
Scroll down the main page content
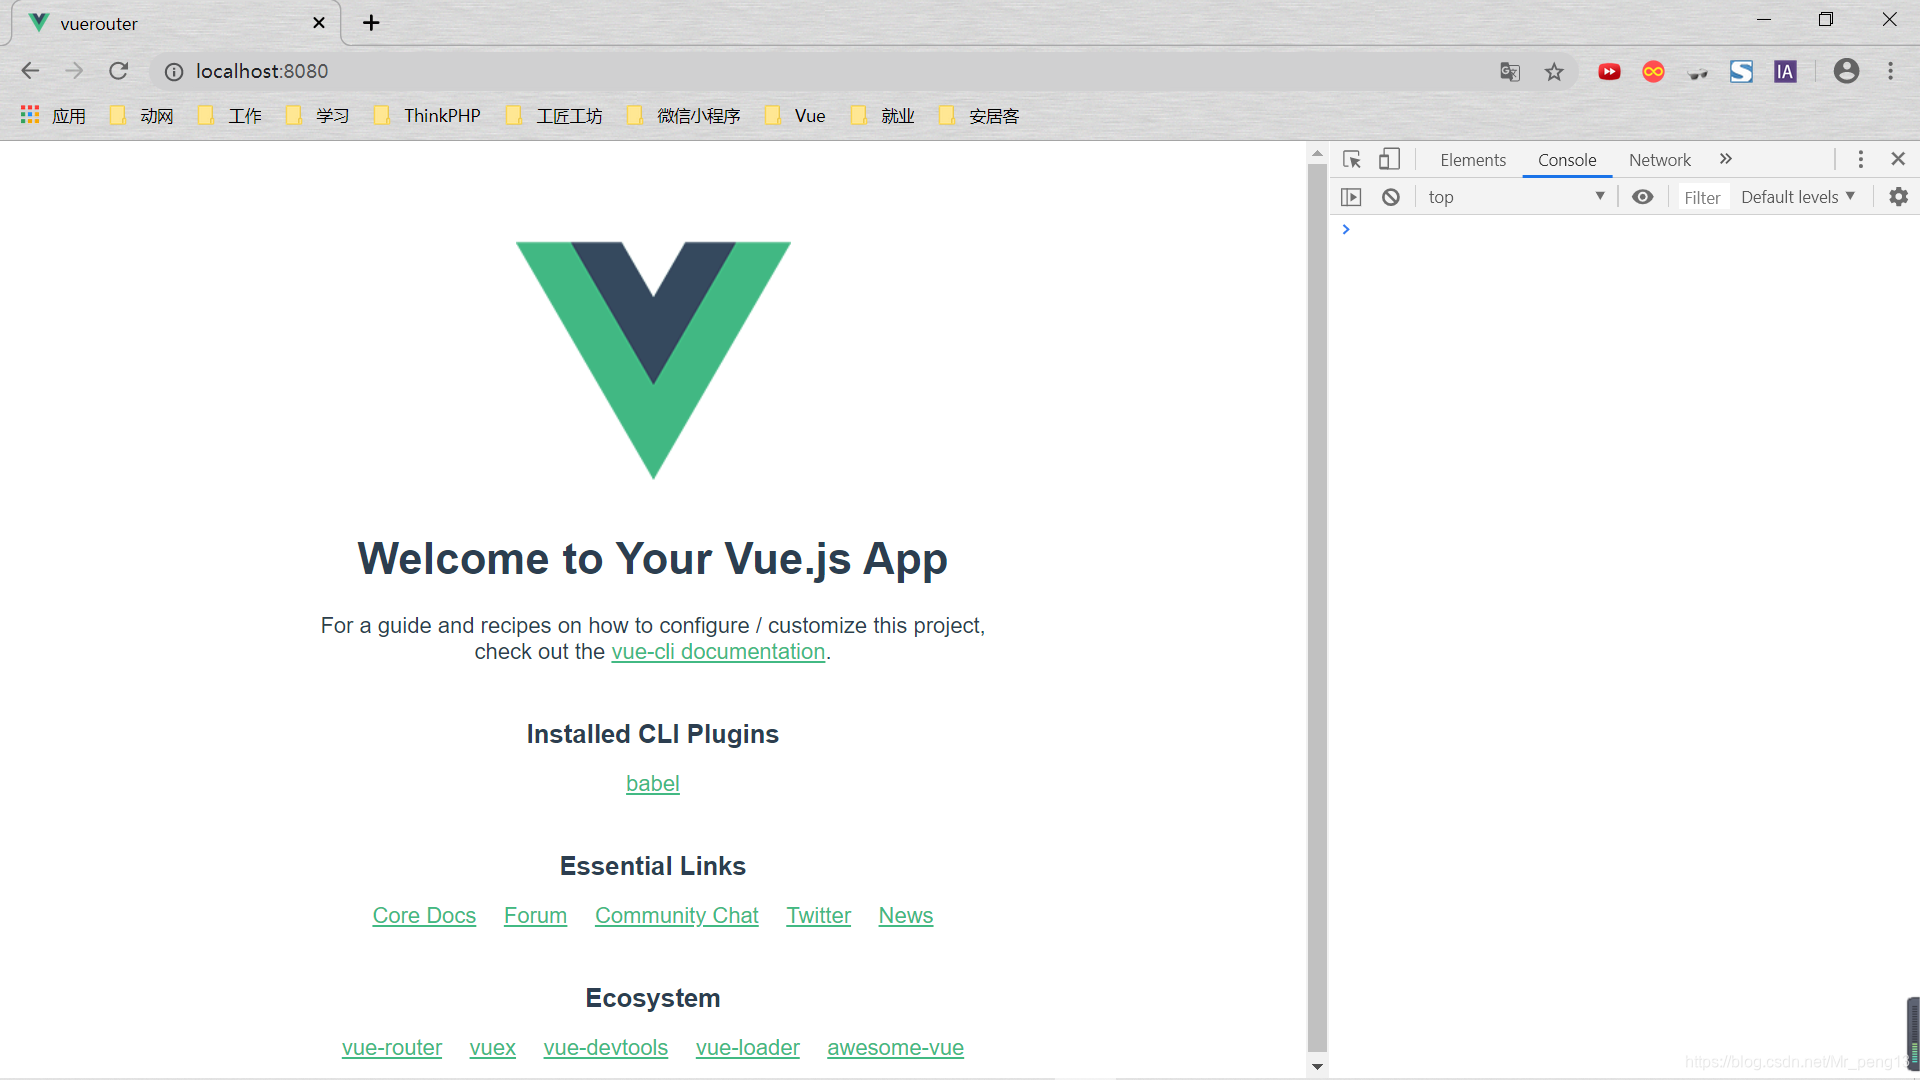(x=1315, y=1063)
